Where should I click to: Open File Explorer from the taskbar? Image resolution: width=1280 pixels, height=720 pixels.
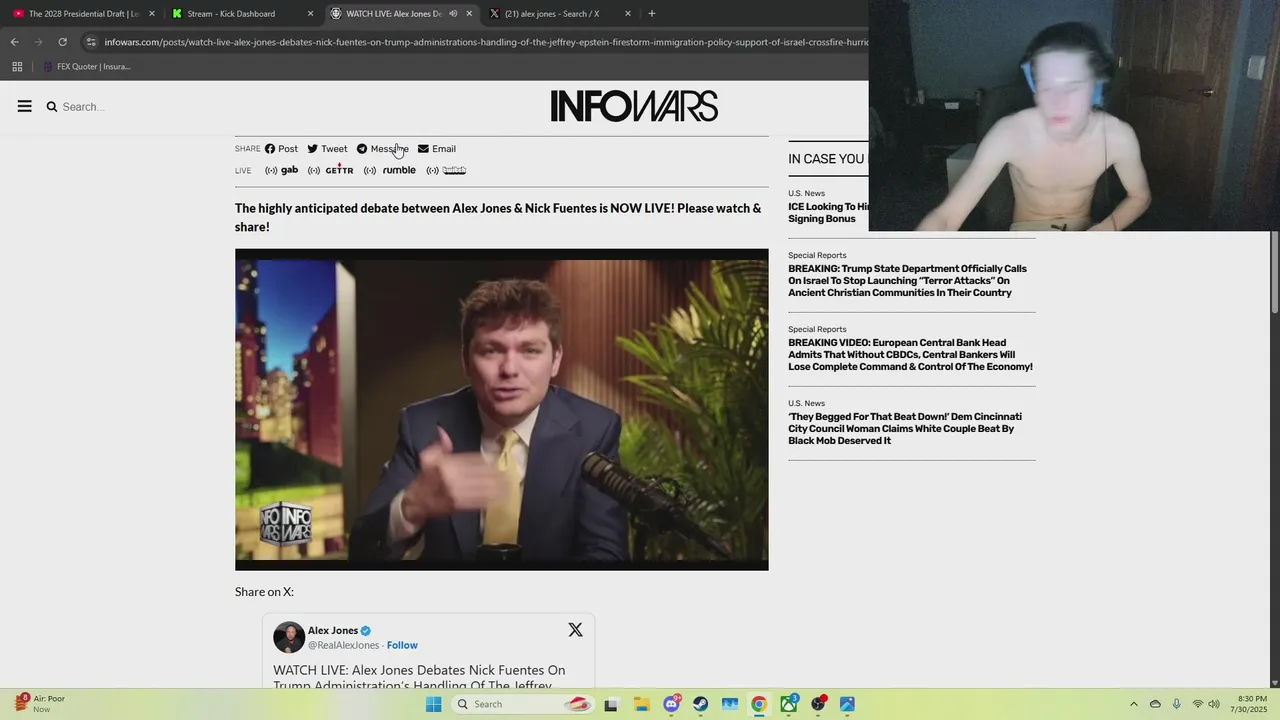[x=641, y=704]
